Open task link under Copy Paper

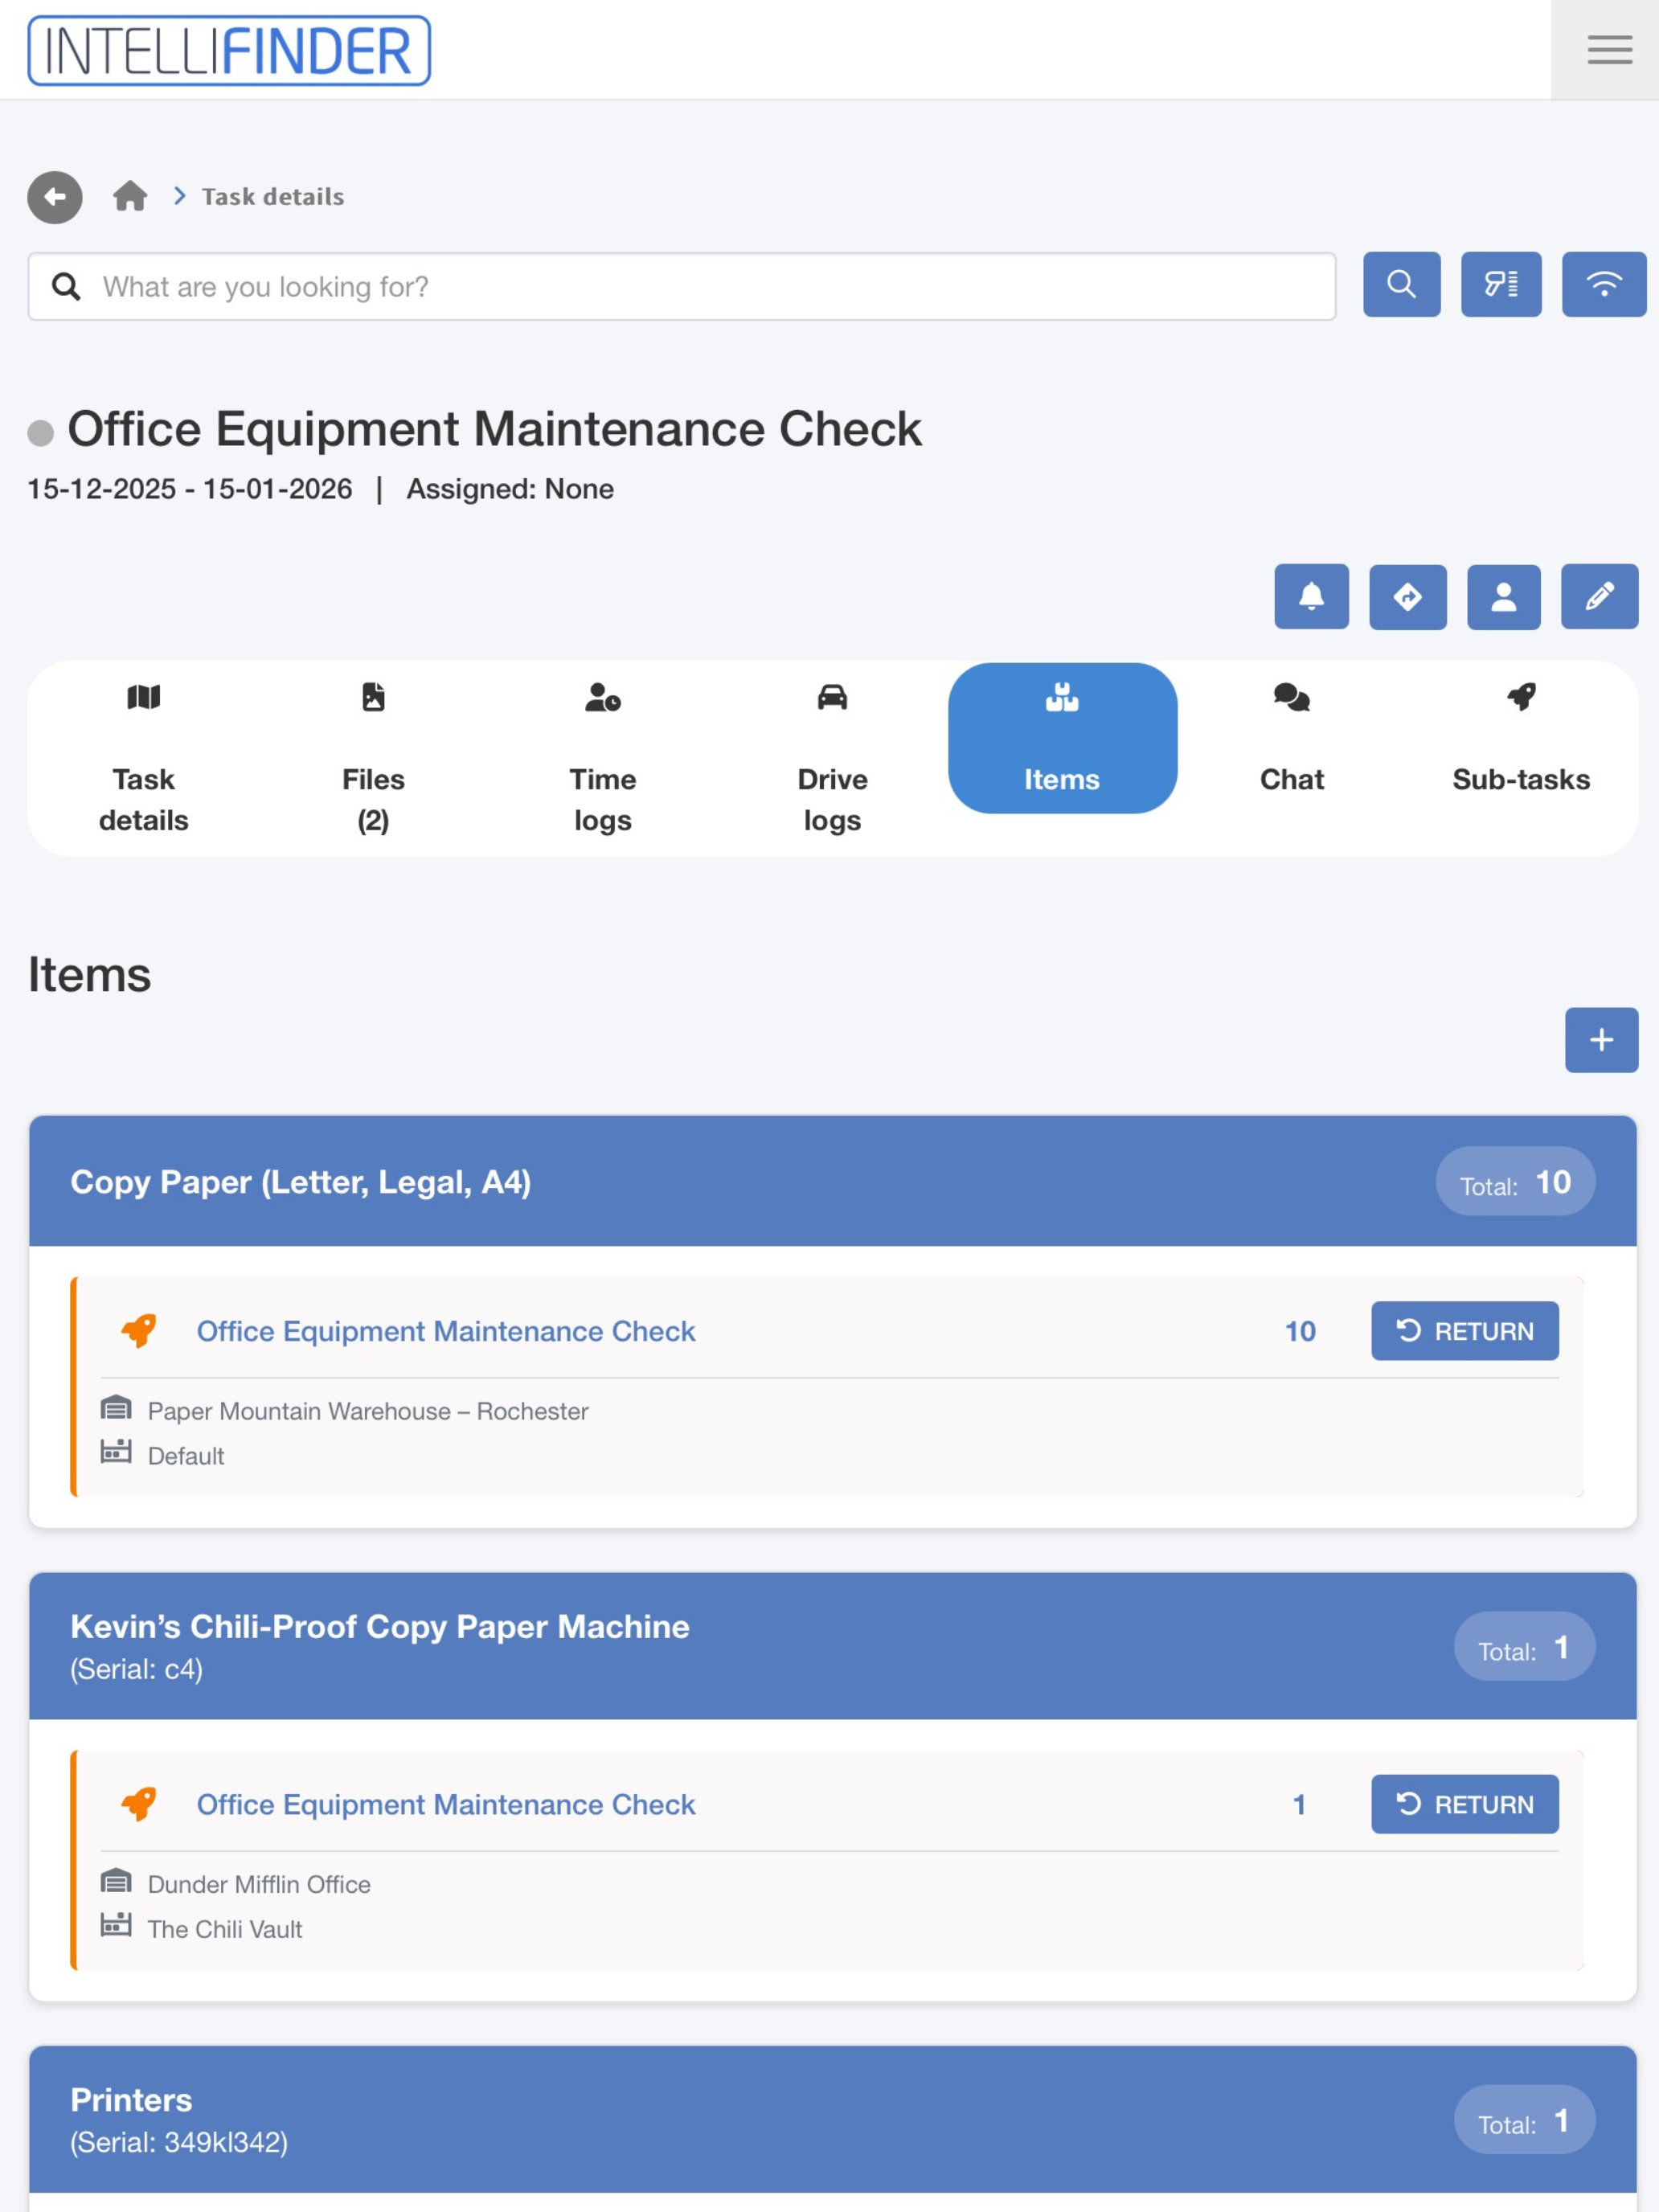click(x=446, y=1331)
